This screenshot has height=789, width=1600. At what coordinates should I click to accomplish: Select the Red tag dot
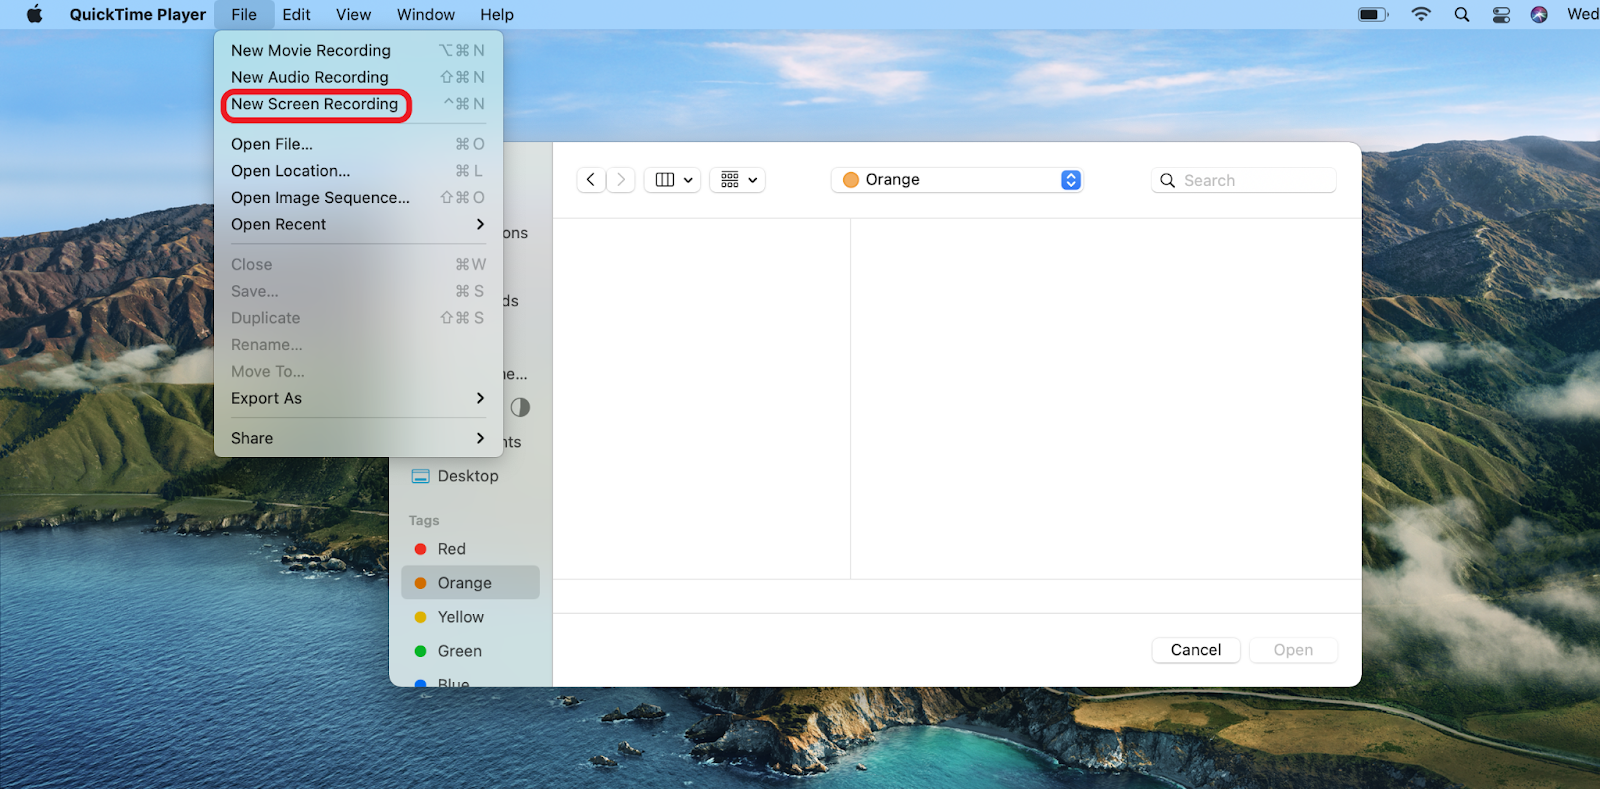pyautogui.click(x=420, y=549)
